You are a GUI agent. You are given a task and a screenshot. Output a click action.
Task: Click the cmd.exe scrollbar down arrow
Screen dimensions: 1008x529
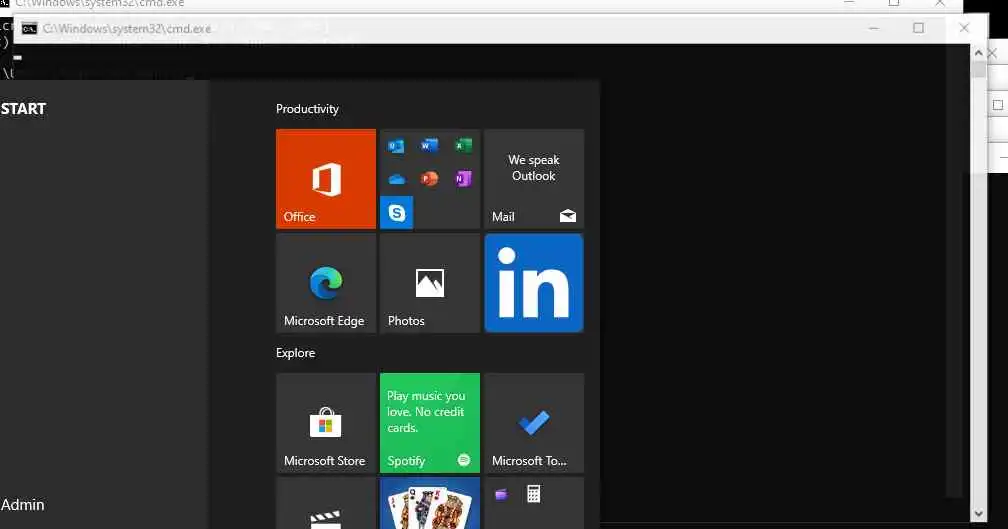click(x=978, y=514)
